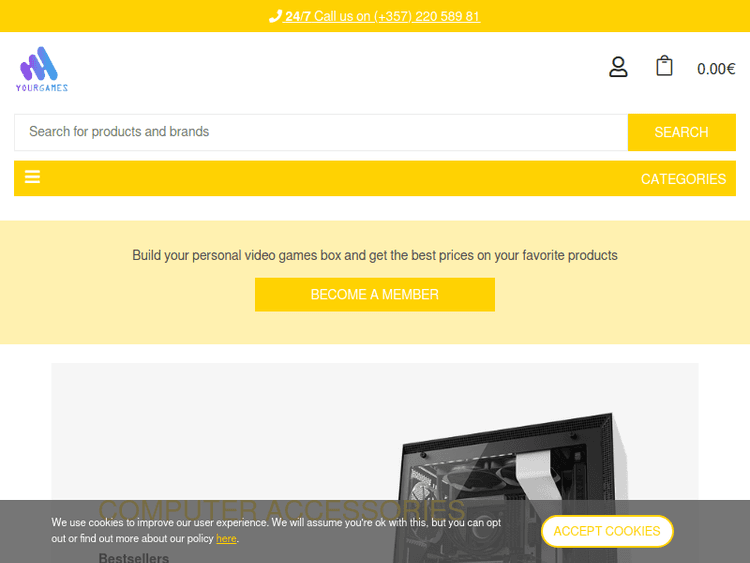Click the cookie notice message text
The height and width of the screenshot is (563, 750).
coord(276,530)
